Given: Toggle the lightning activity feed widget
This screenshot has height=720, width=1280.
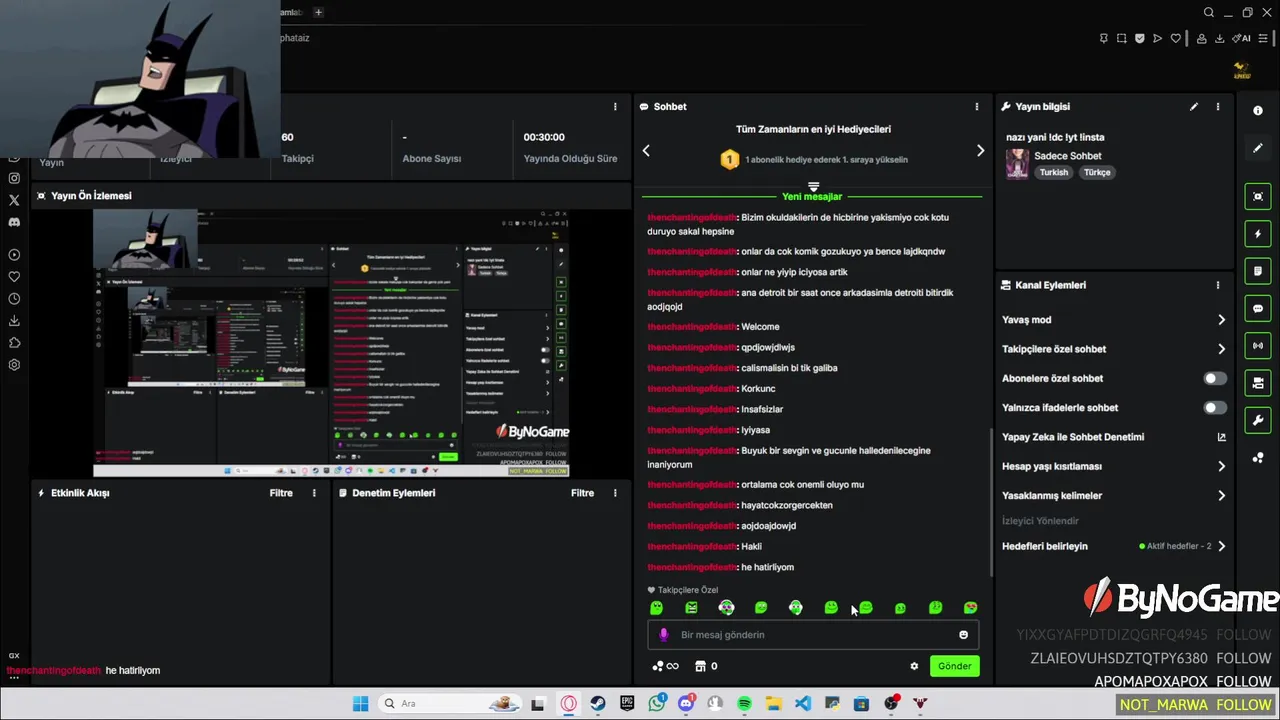Looking at the screenshot, I should coord(1258,234).
